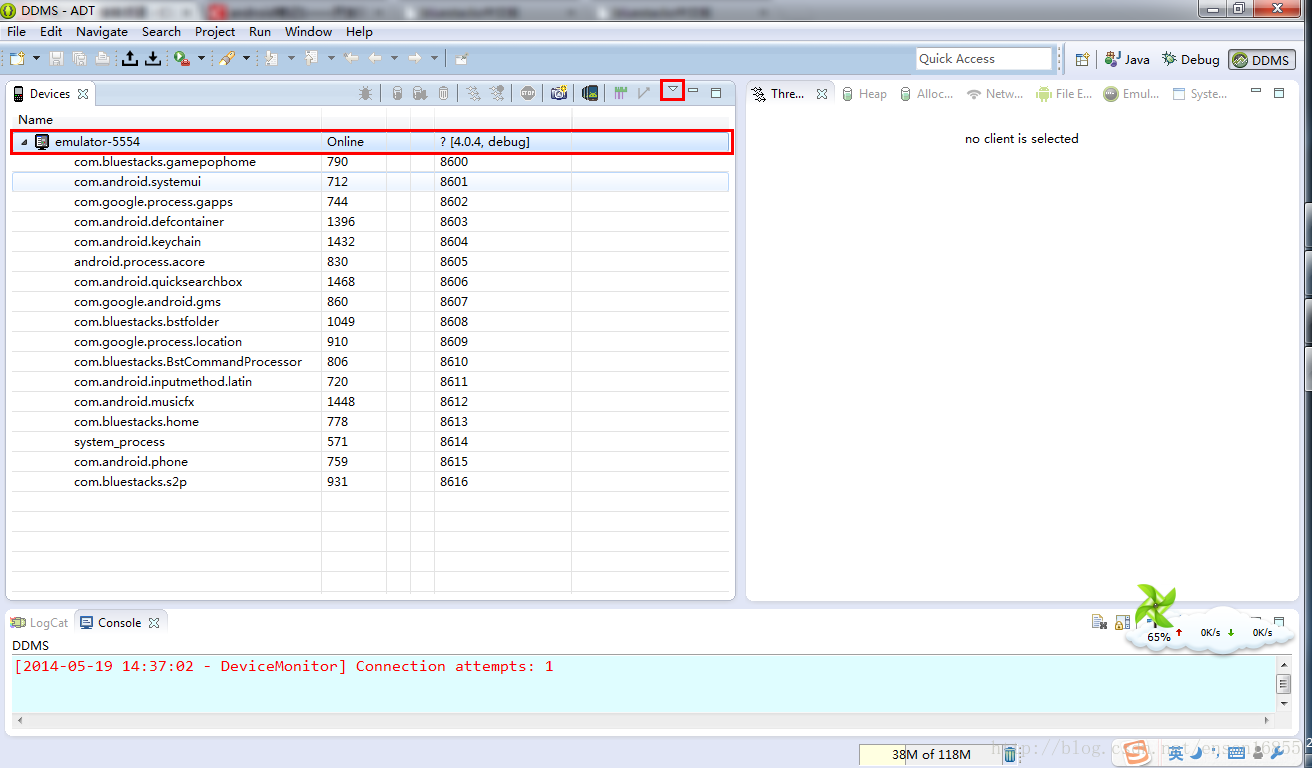Viewport: 1312px width, 768px height.
Task: Close the Threads view tab
Action: [x=822, y=94]
